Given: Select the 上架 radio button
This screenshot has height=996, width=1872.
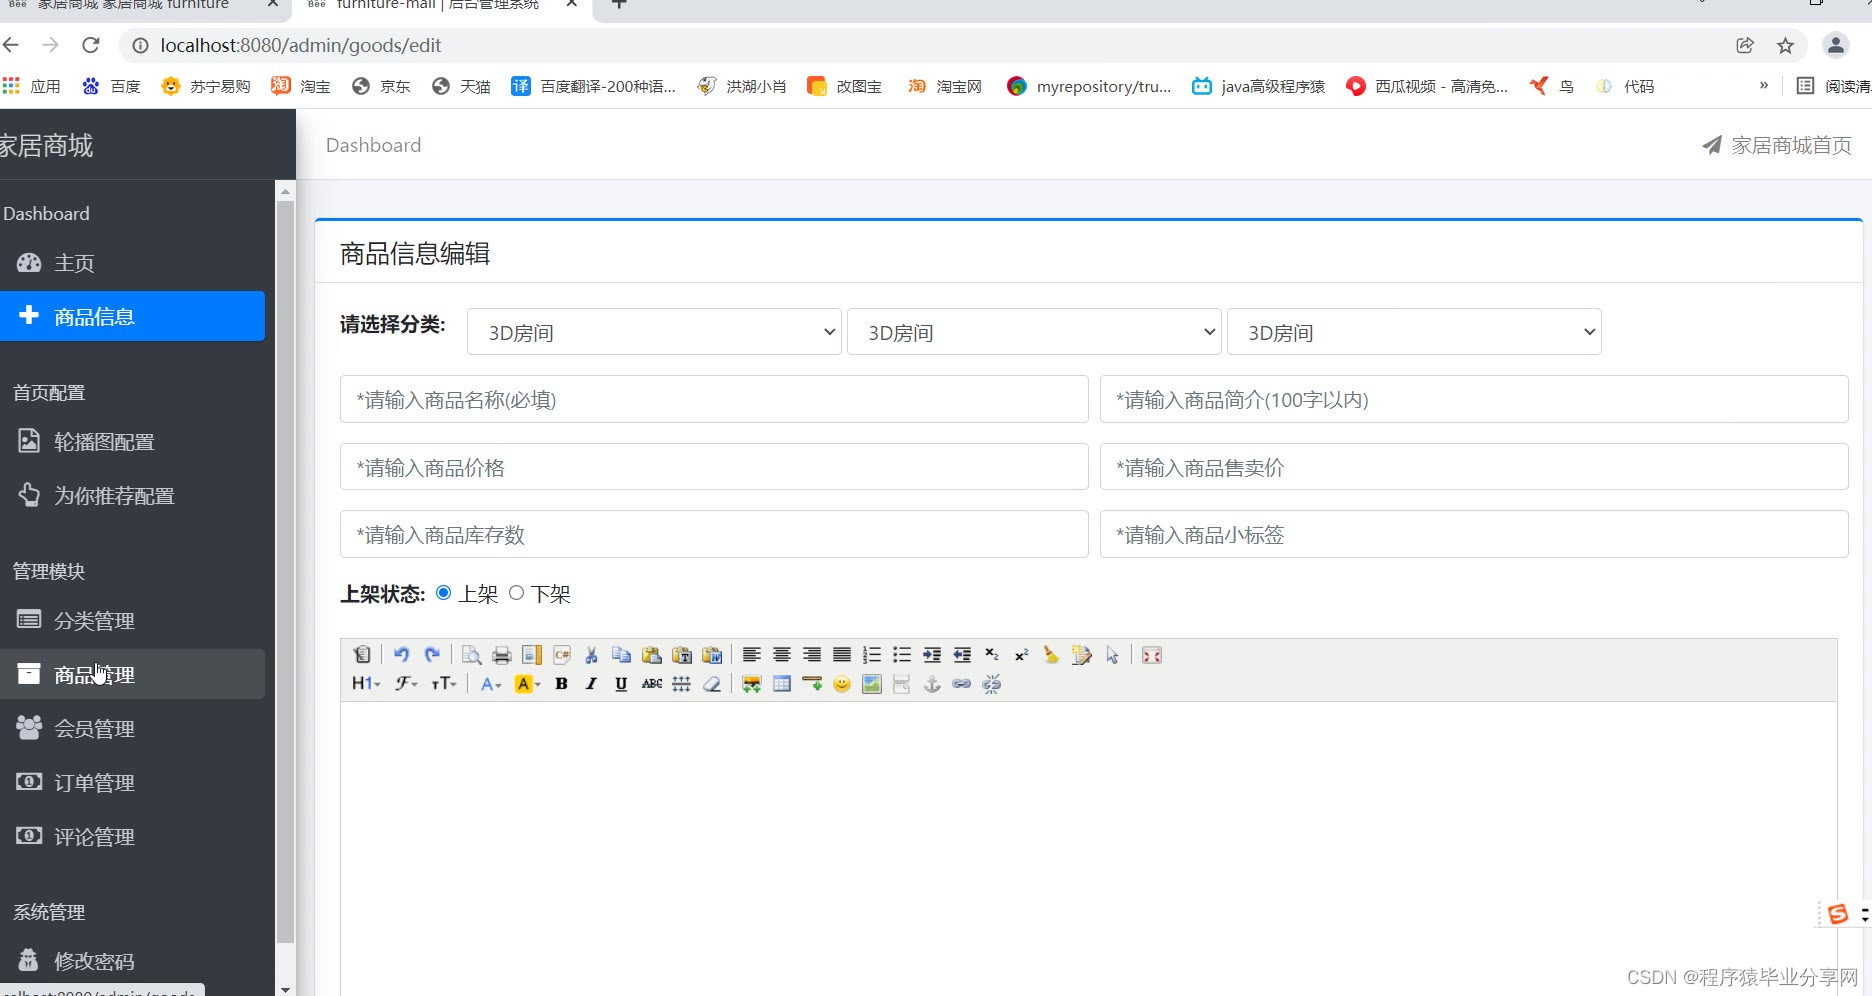Looking at the screenshot, I should 444,593.
